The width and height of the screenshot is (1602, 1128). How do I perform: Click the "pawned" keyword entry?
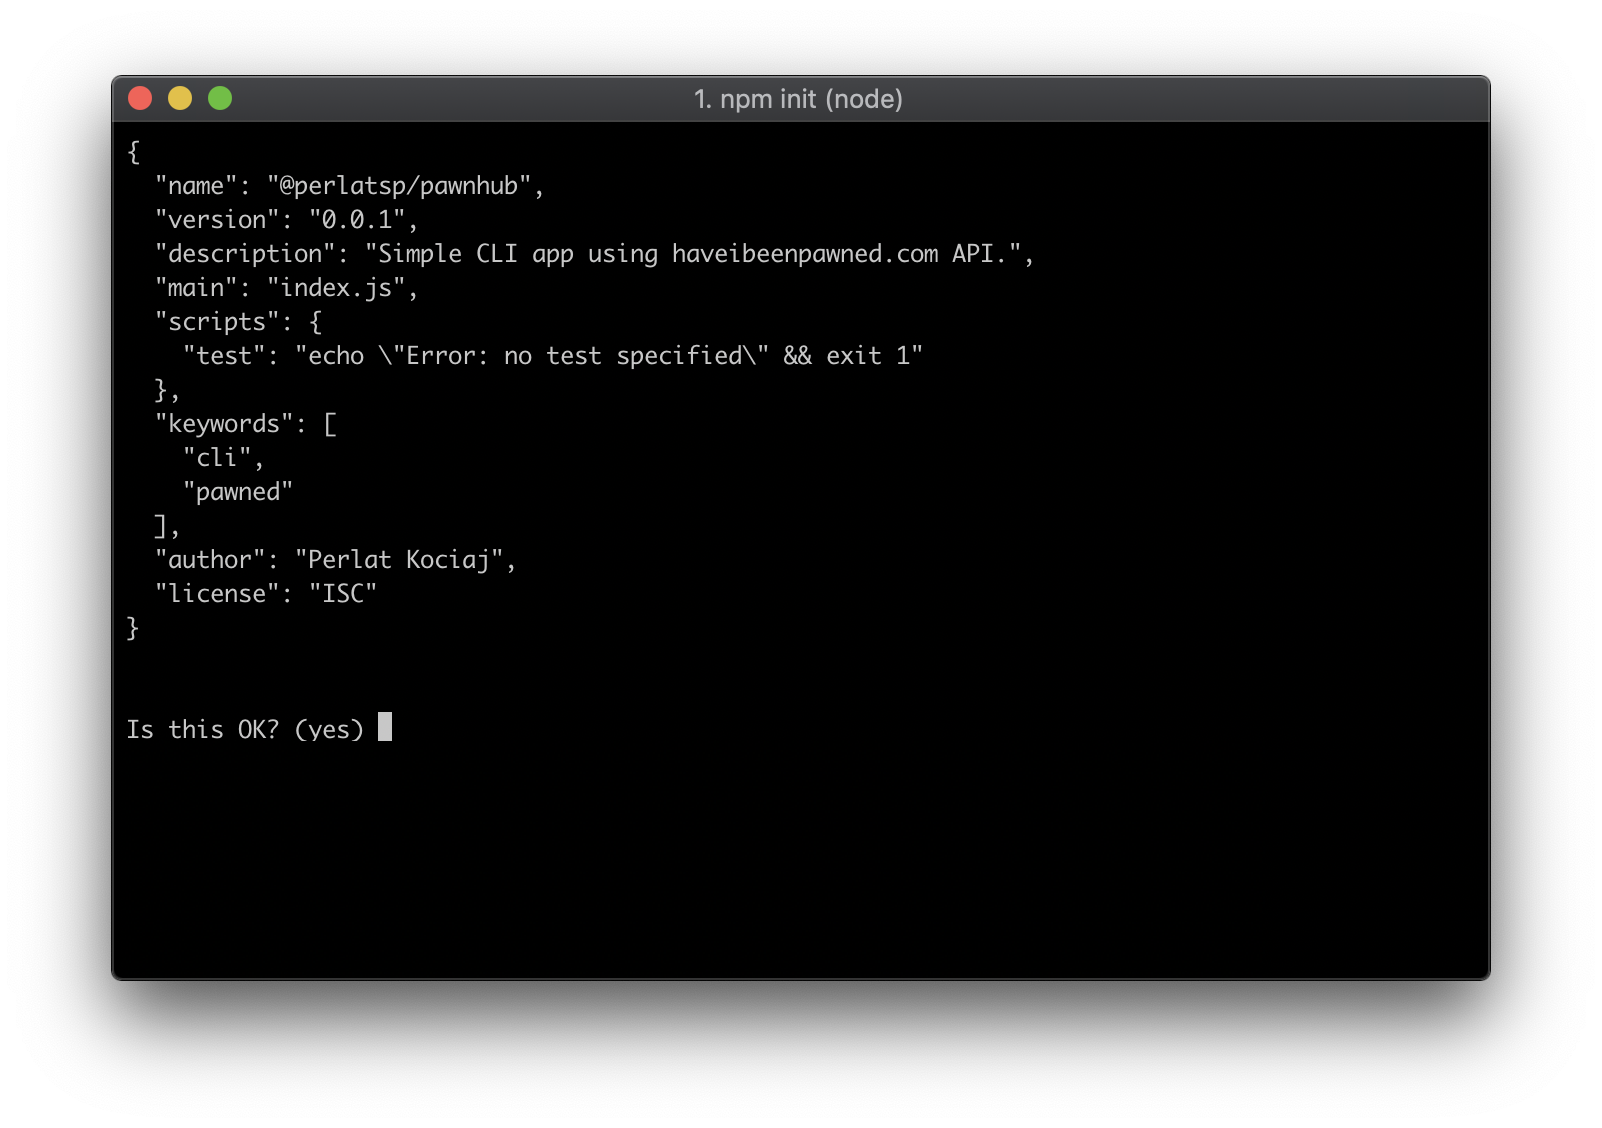point(238,492)
